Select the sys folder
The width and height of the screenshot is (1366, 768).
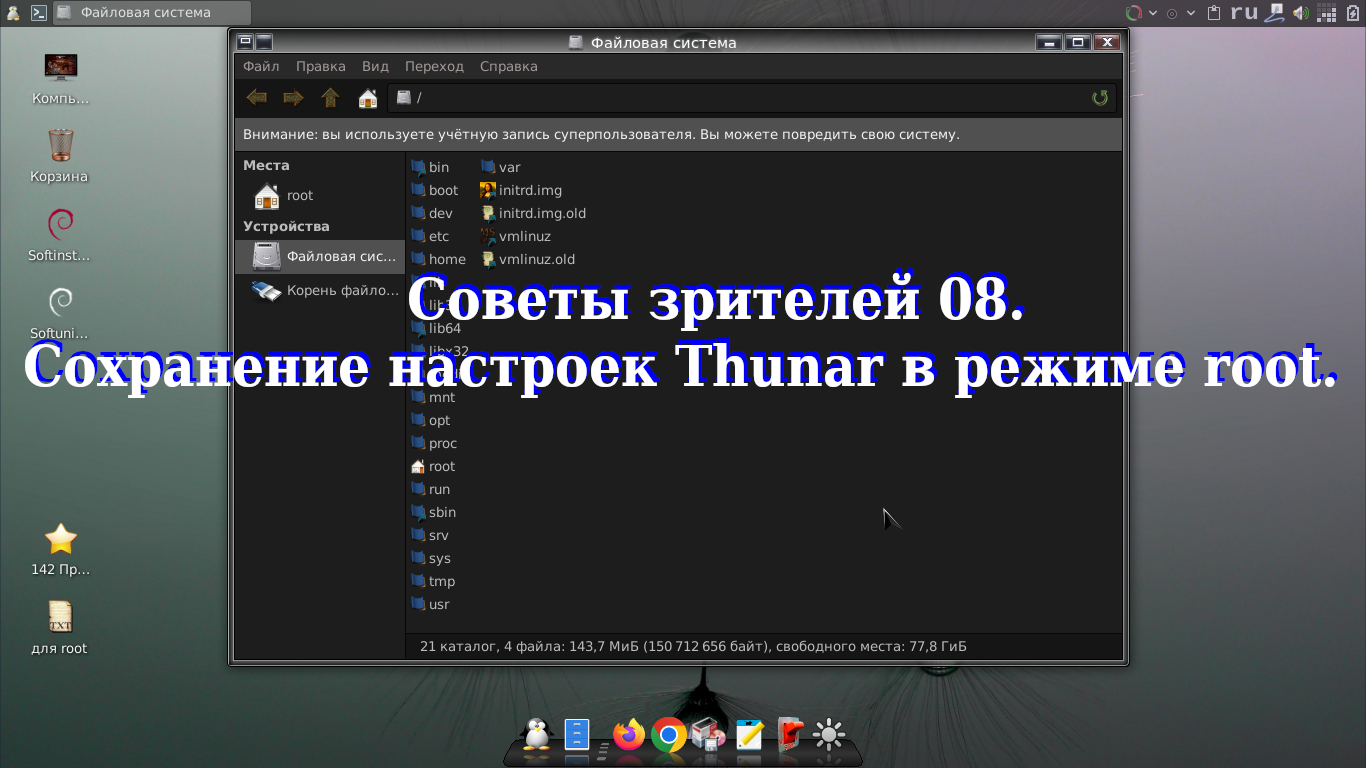pyautogui.click(x=431, y=558)
